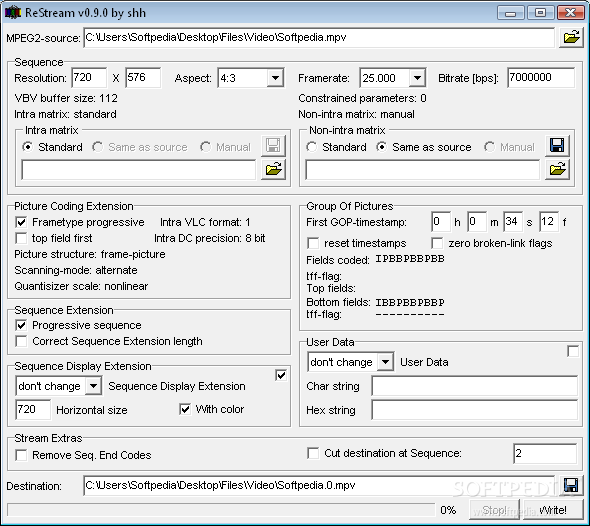Click Non-intra matrix: manual text
The image size is (590, 526).
click(356, 114)
